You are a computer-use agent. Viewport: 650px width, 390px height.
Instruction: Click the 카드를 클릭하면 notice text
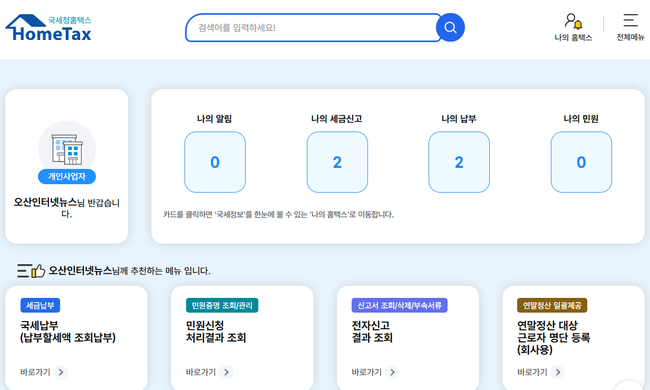(278, 214)
